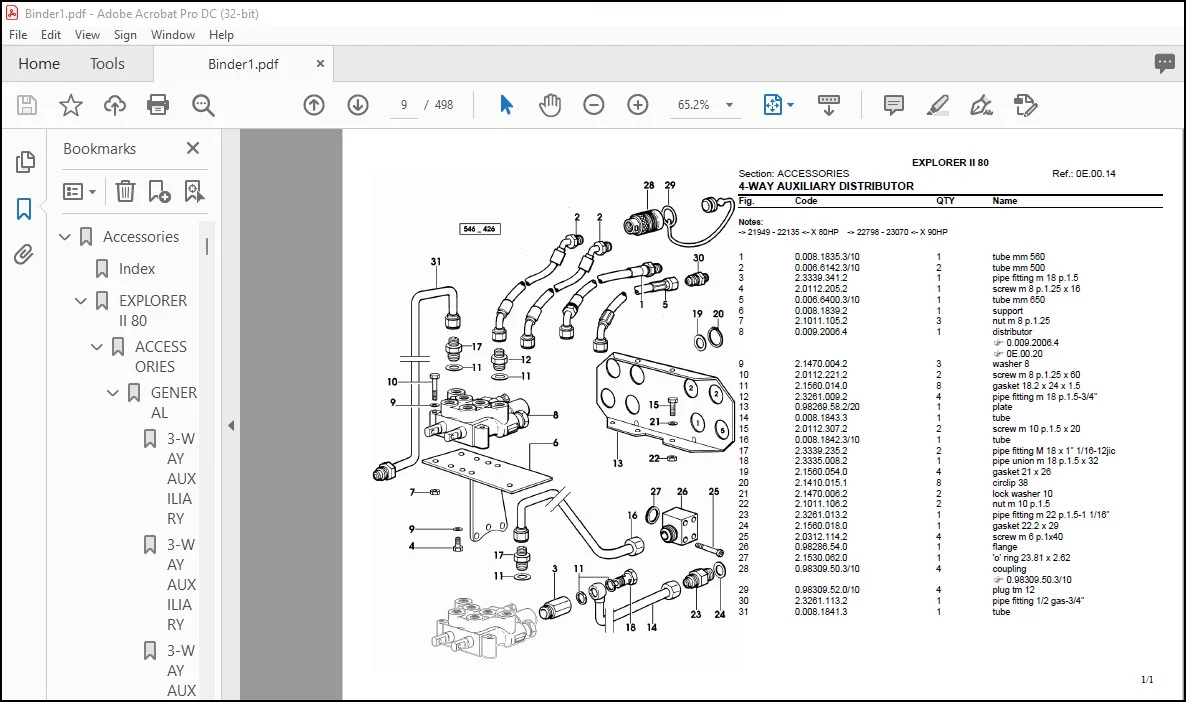1186x702 pixels.
Task: Open Page Thumbnails panel icon
Action: pyautogui.click(x=25, y=161)
